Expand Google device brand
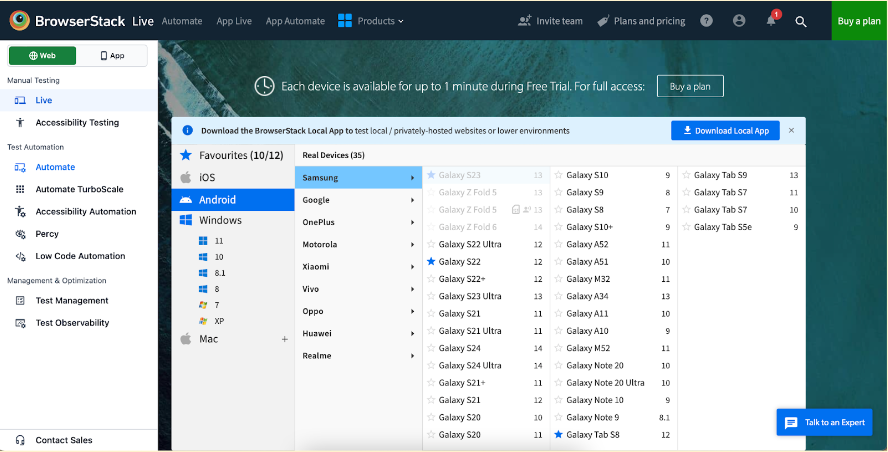This screenshot has width=888, height=452. coord(358,200)
